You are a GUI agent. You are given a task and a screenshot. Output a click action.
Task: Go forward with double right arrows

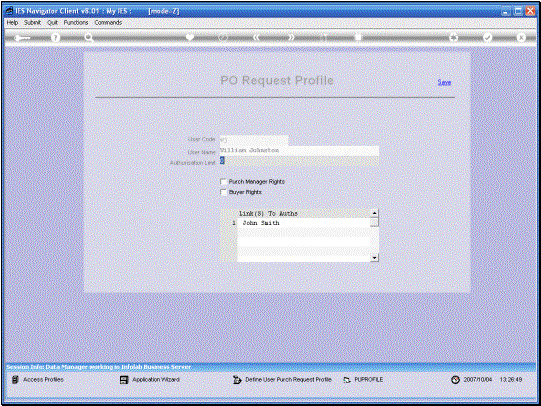point(292,37)
